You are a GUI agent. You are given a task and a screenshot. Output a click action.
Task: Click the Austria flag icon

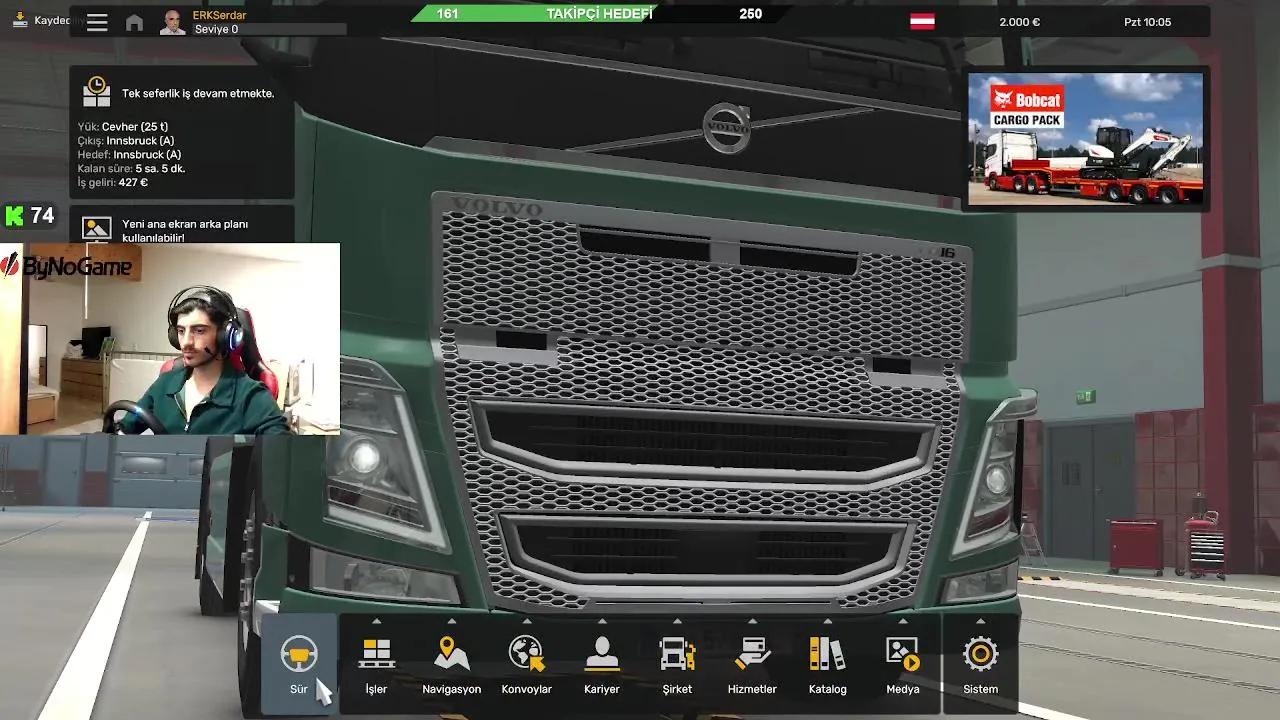[x=922, y=21]
